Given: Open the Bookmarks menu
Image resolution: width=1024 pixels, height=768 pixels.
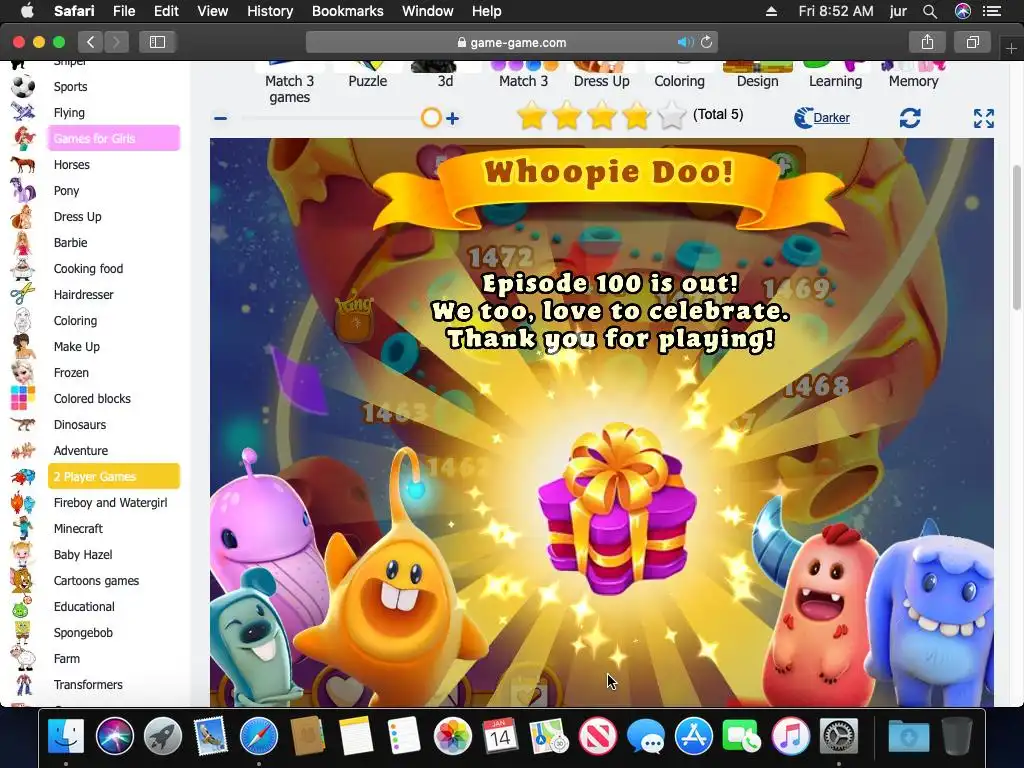Looking at the screenshot, I should (347, 11).
